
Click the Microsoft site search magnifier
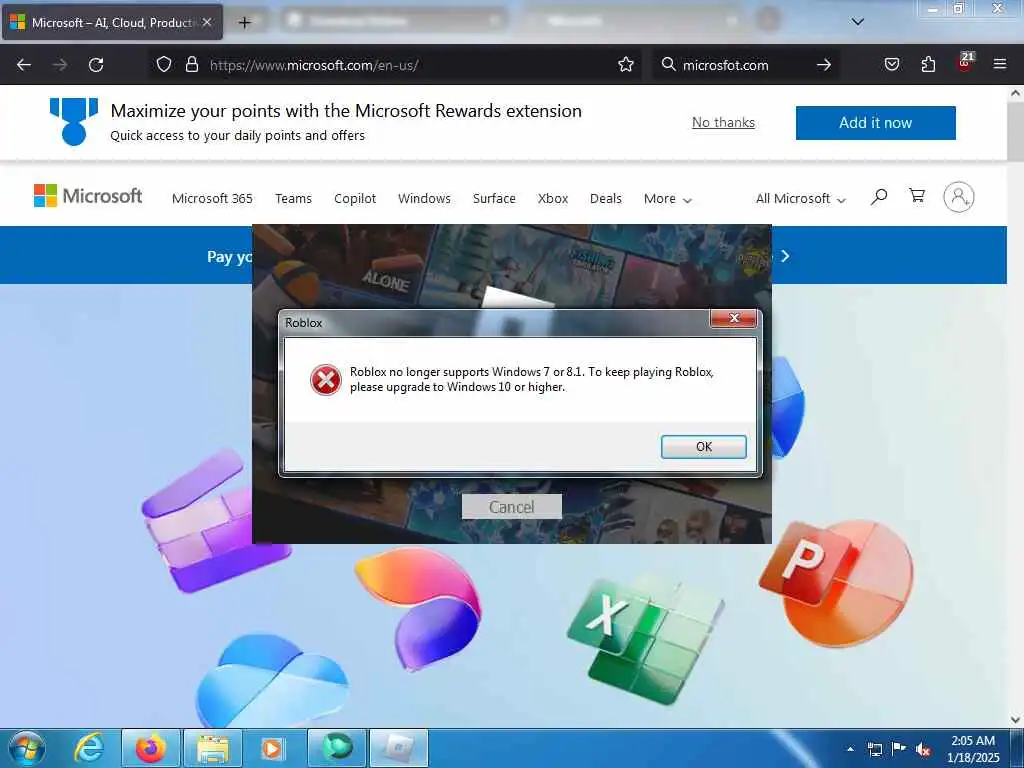pos(879,197)
